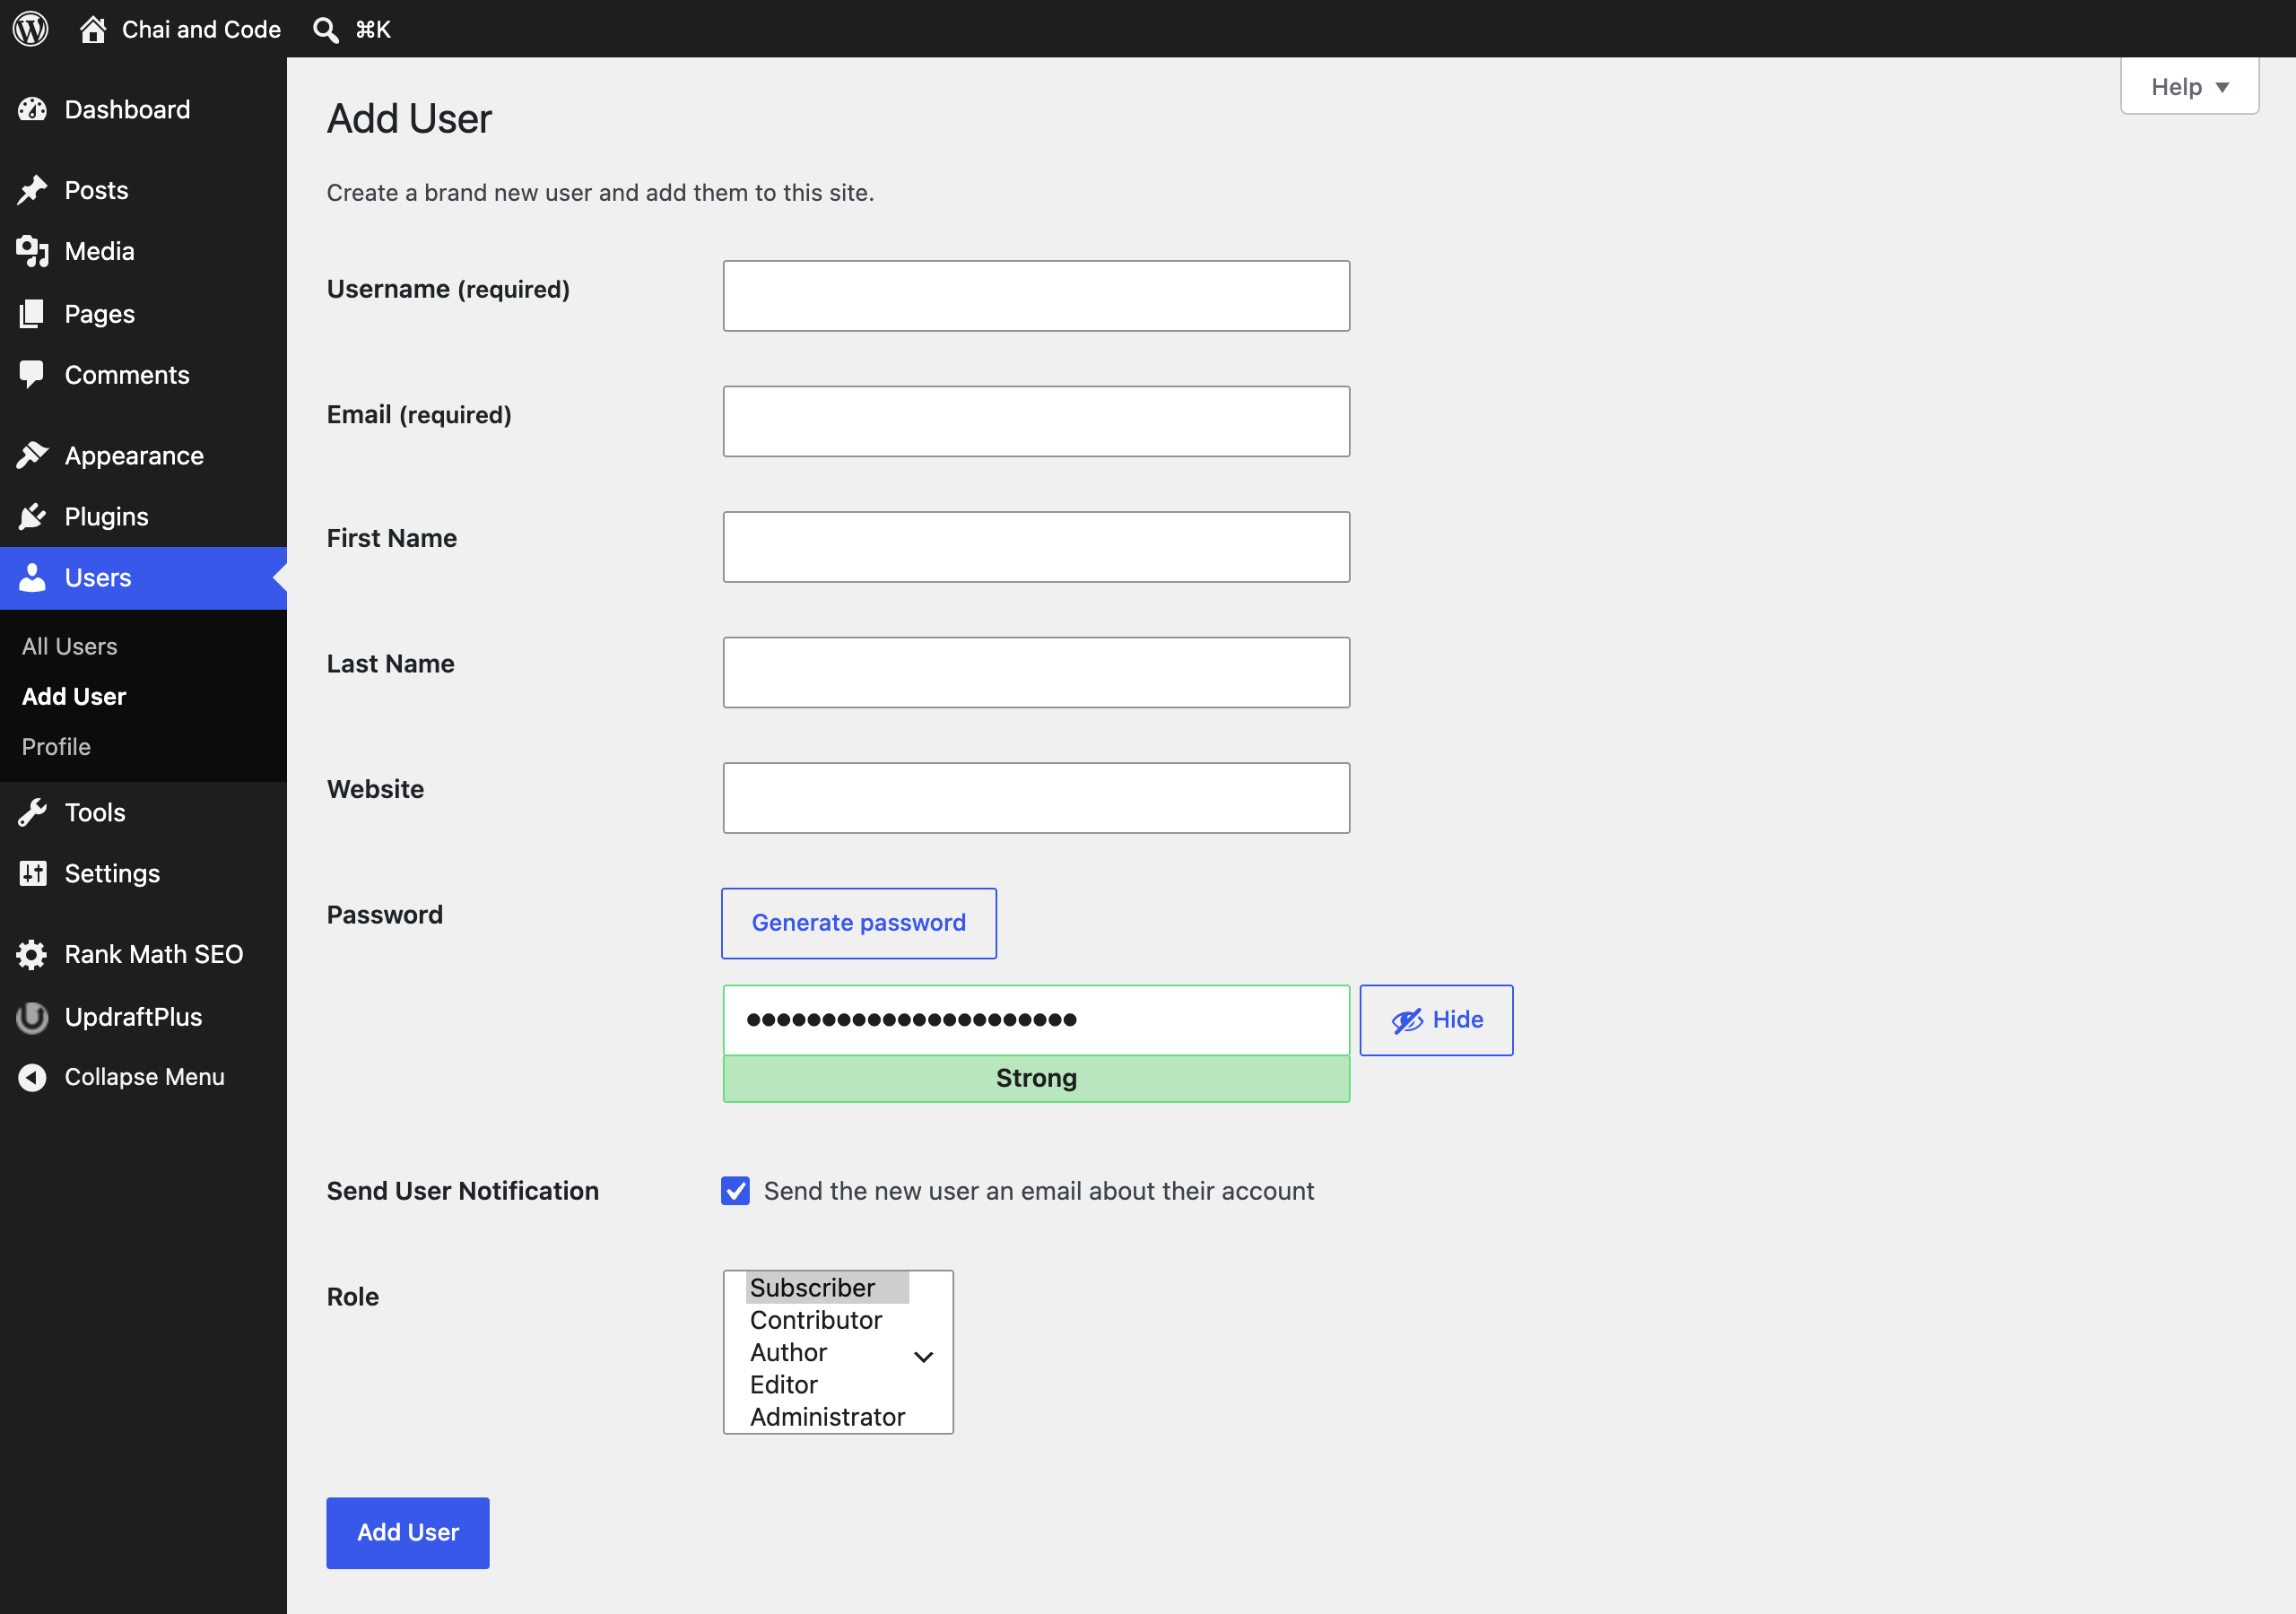The height and width of the screenshot is (1614, 2296).
Task: Click the WordPress logo icon
Action: click(31, 28)
